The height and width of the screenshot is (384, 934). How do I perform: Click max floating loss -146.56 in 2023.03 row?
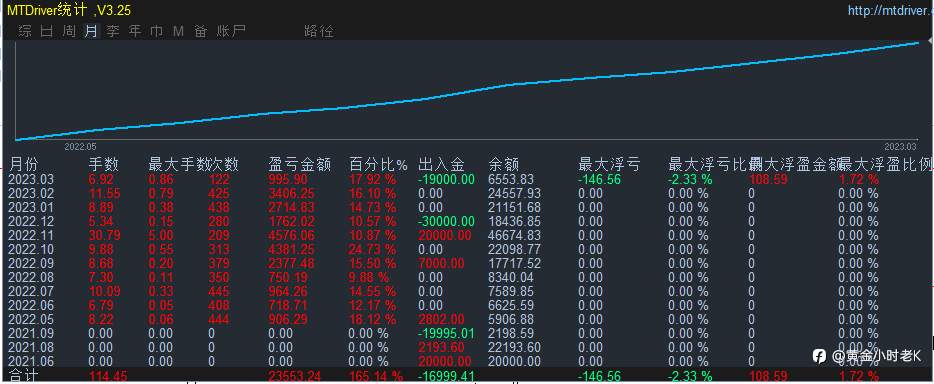(x=599, y=179)
